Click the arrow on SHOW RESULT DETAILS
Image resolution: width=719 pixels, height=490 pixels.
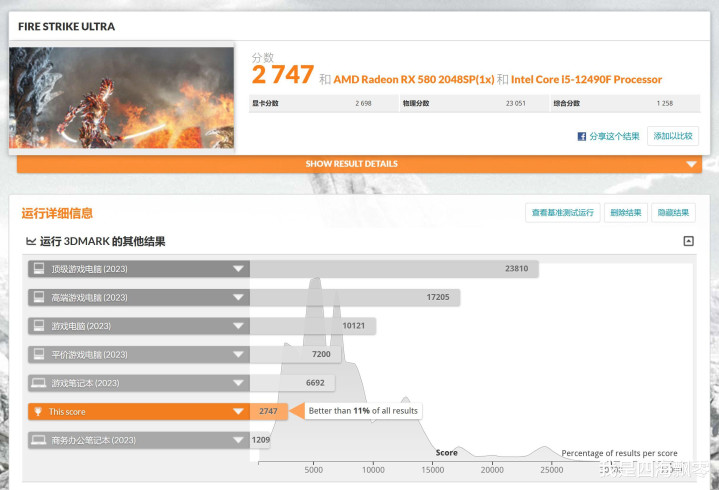691,164
